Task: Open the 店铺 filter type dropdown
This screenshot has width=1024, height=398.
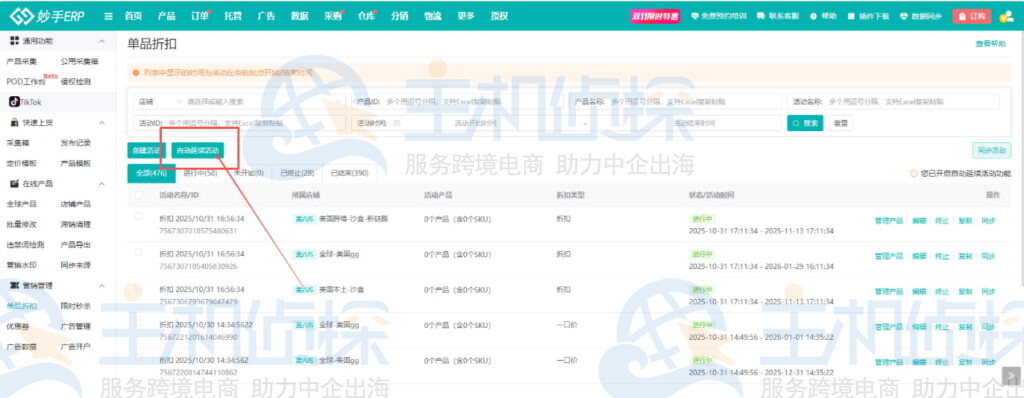Action: pos(159,102)
